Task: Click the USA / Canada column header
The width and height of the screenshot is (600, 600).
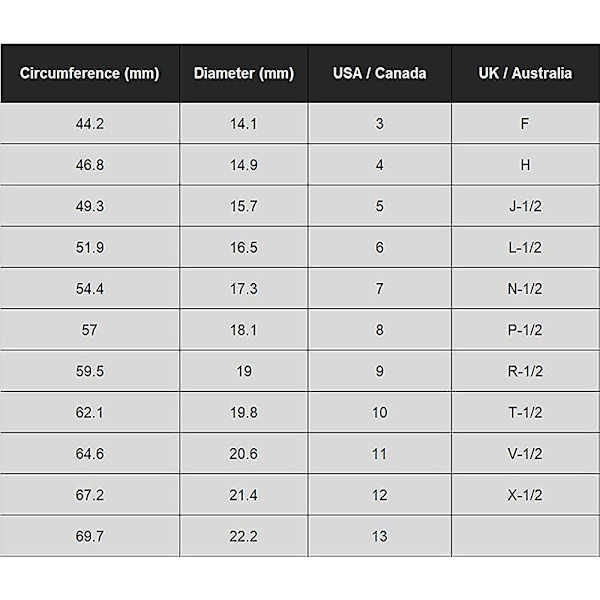Action: (x=380, y=73)
